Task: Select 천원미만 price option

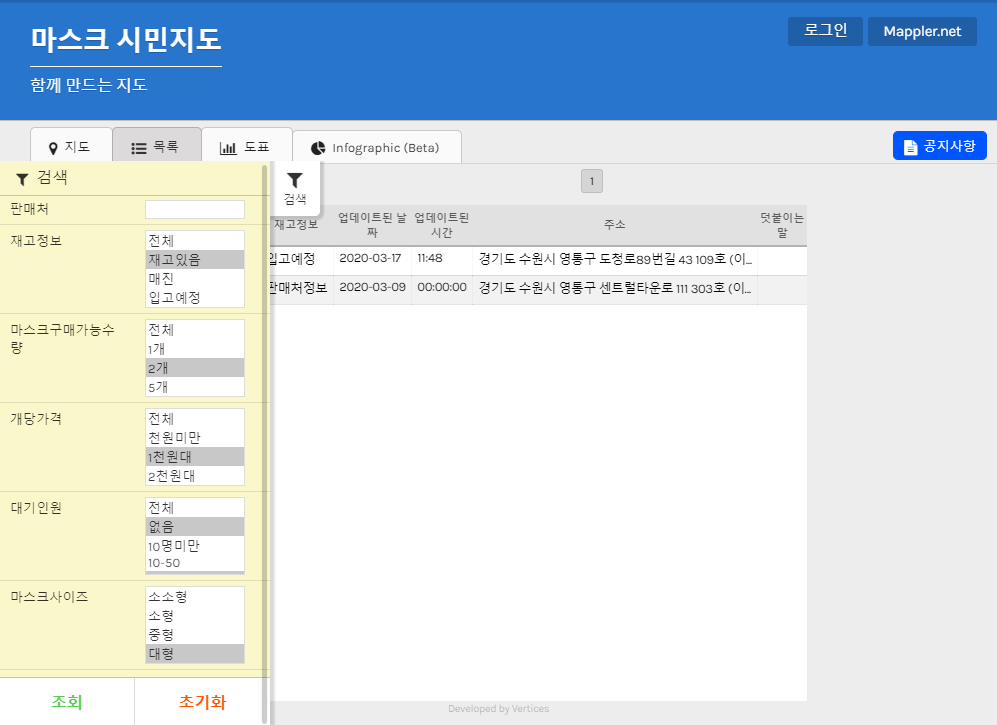Action: pyautogui.click(x=195, y=438)
